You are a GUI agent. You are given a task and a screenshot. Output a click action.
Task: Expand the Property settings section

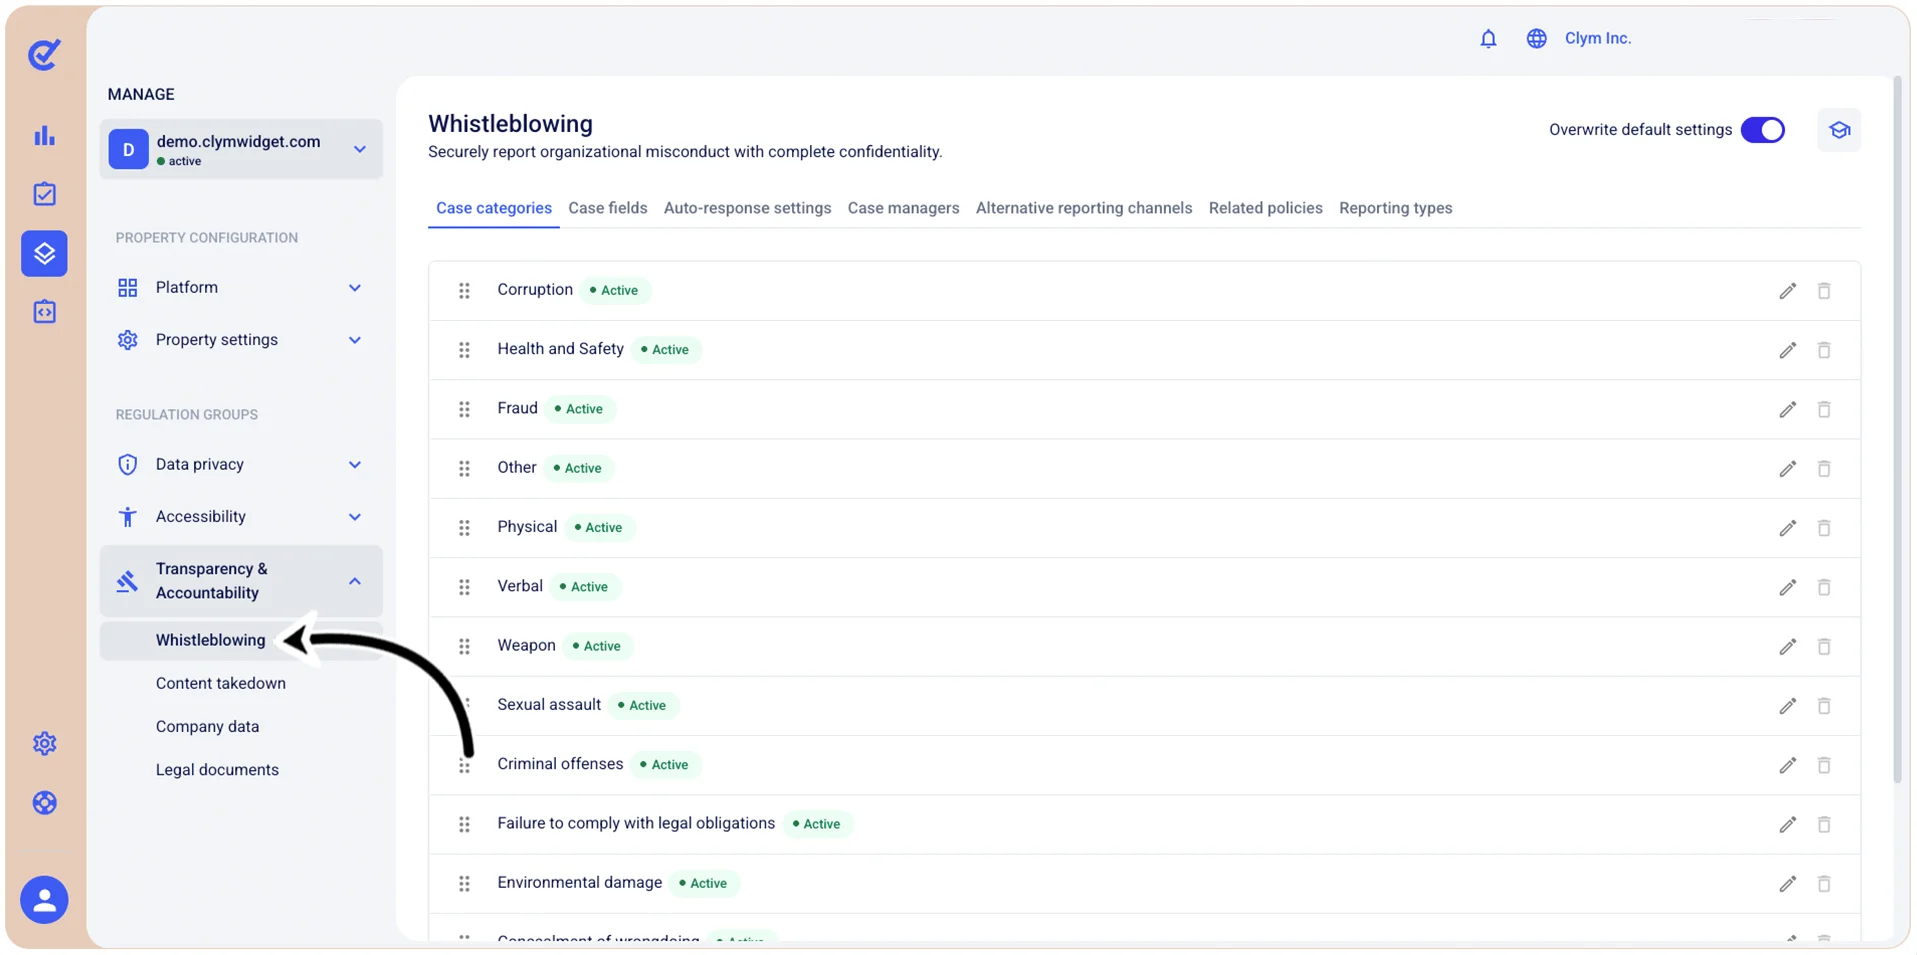[x=241, y=340]
